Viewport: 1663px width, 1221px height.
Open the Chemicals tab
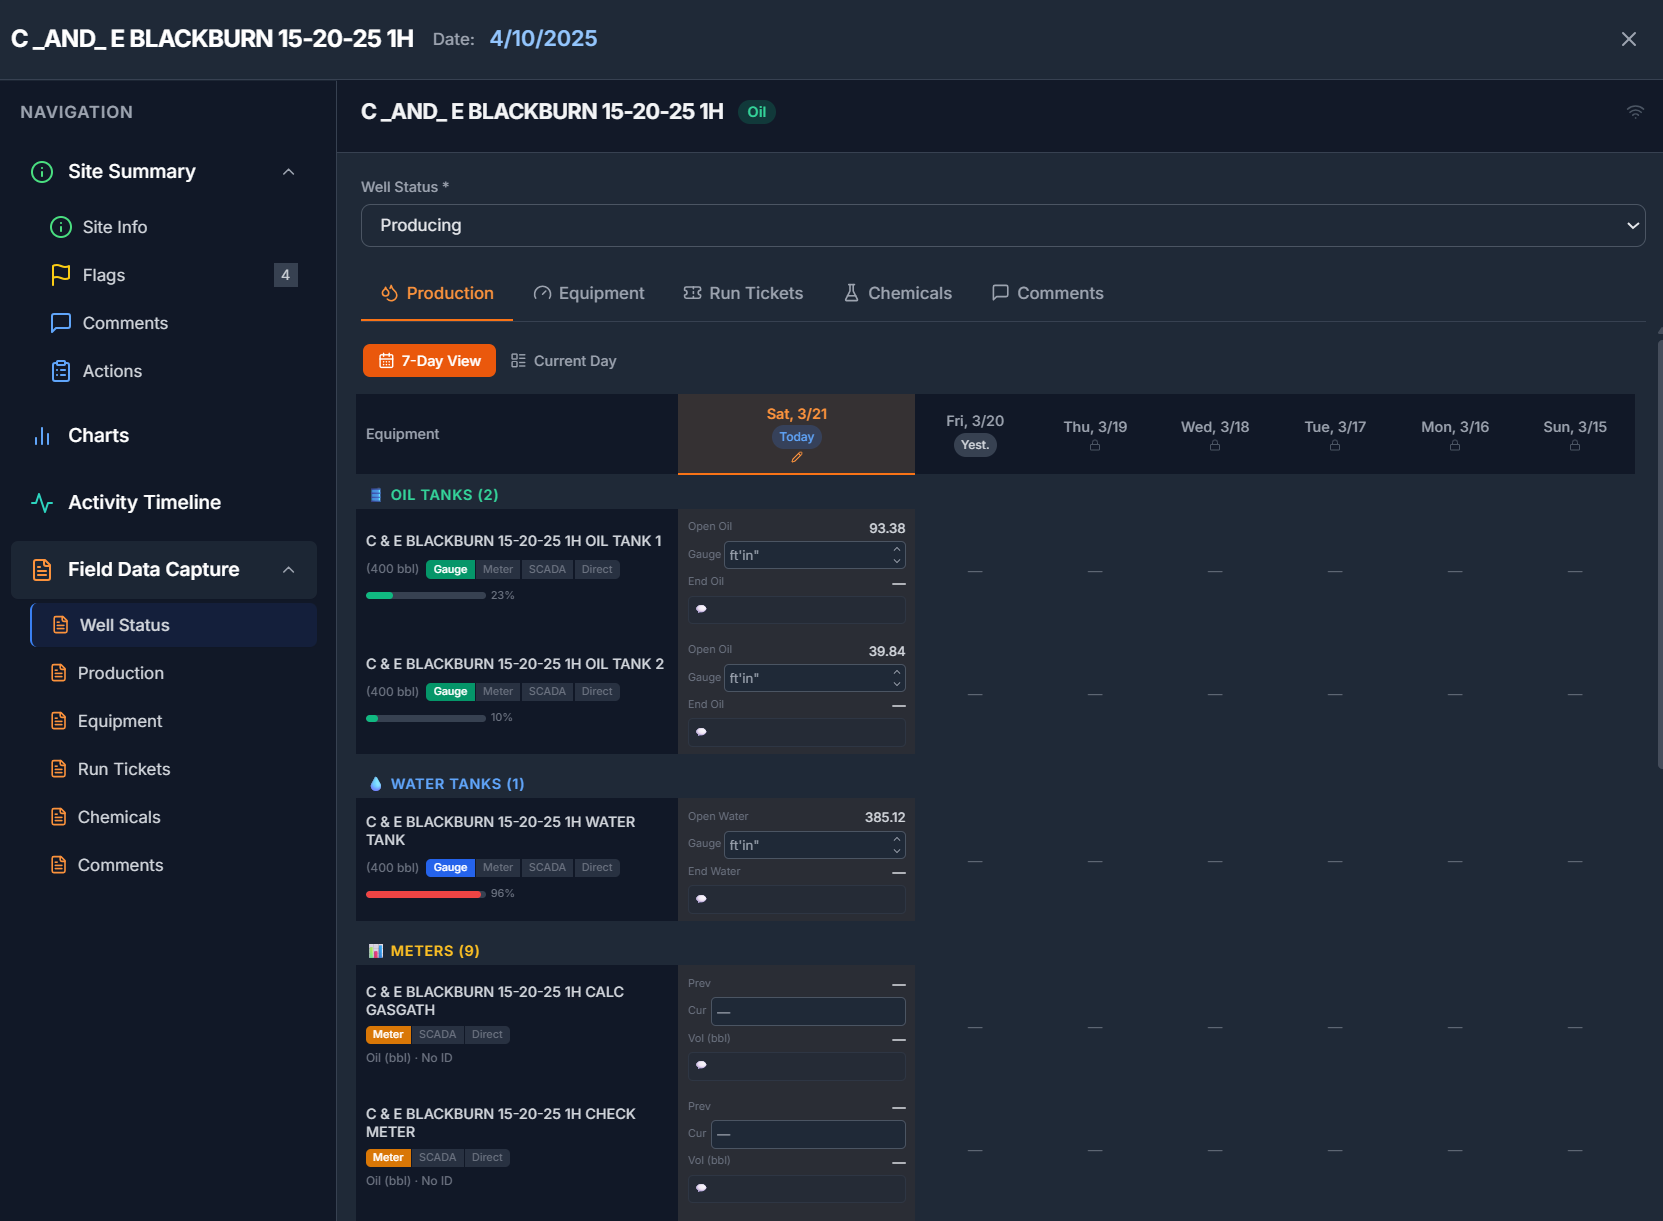pyautogui.click(x=898, y=293)
